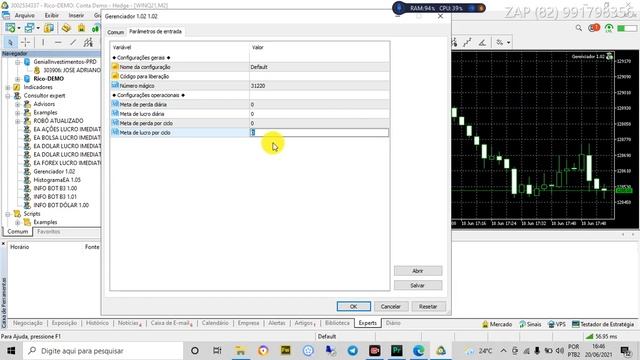Click the zigzag polyline tool right of dialog
This screenshot has width=640, height=360.
point(467,42)
